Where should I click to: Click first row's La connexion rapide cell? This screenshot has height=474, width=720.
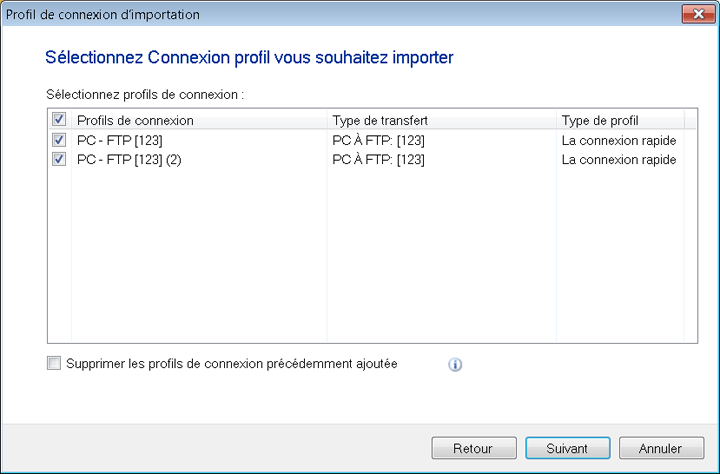pos(619,141)
